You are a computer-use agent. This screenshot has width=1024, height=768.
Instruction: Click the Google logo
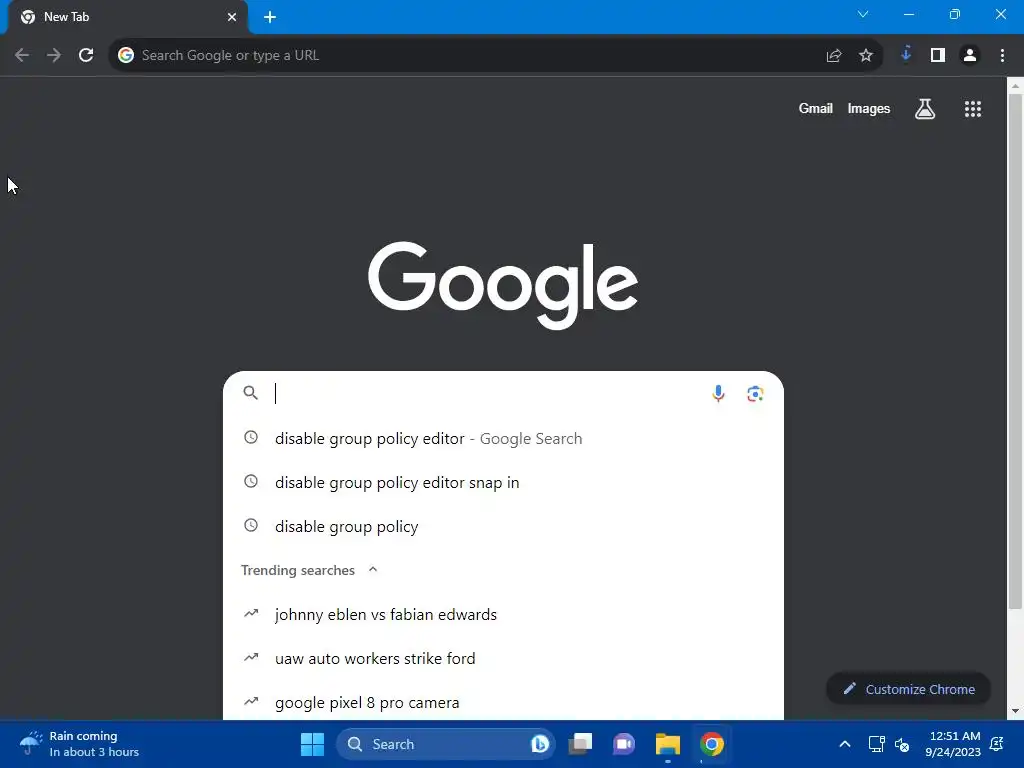(503, 285)
